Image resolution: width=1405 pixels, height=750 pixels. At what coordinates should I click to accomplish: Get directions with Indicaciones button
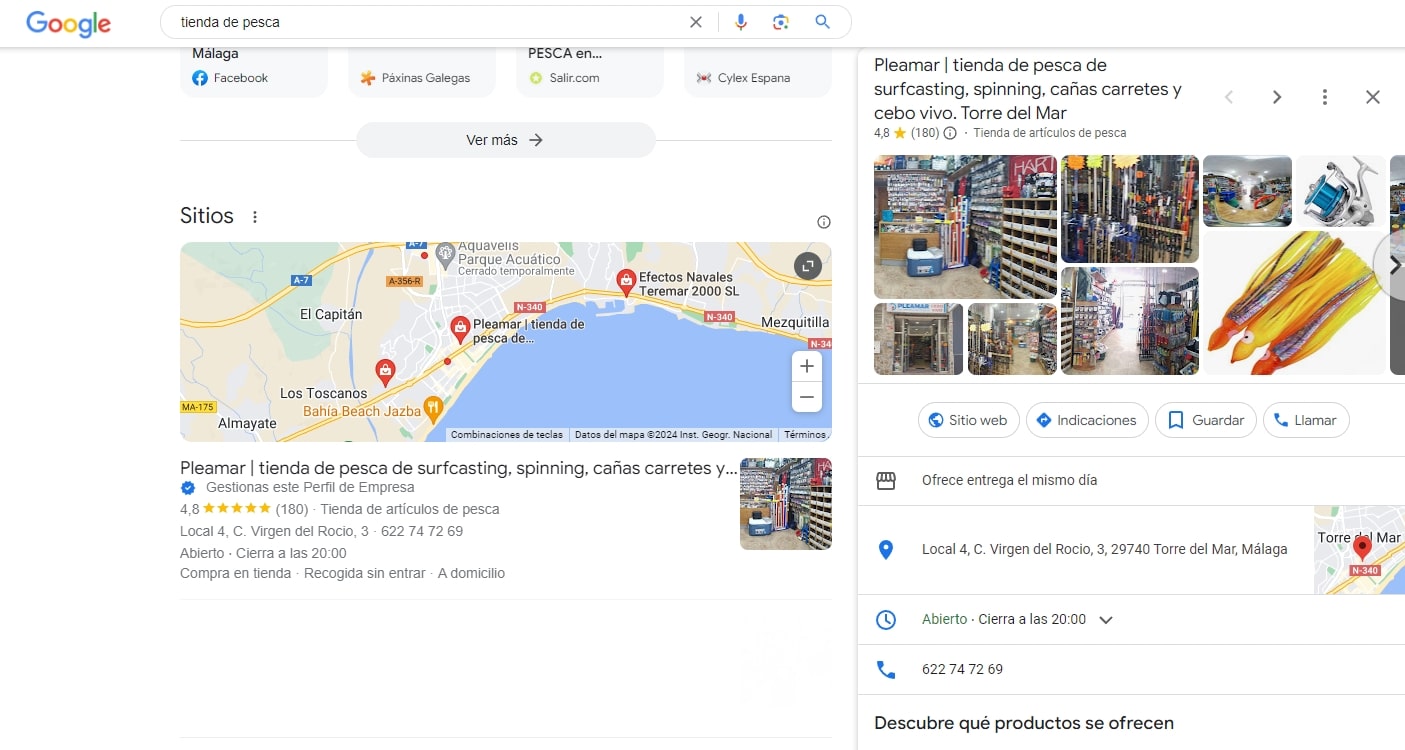point(1086,420)
